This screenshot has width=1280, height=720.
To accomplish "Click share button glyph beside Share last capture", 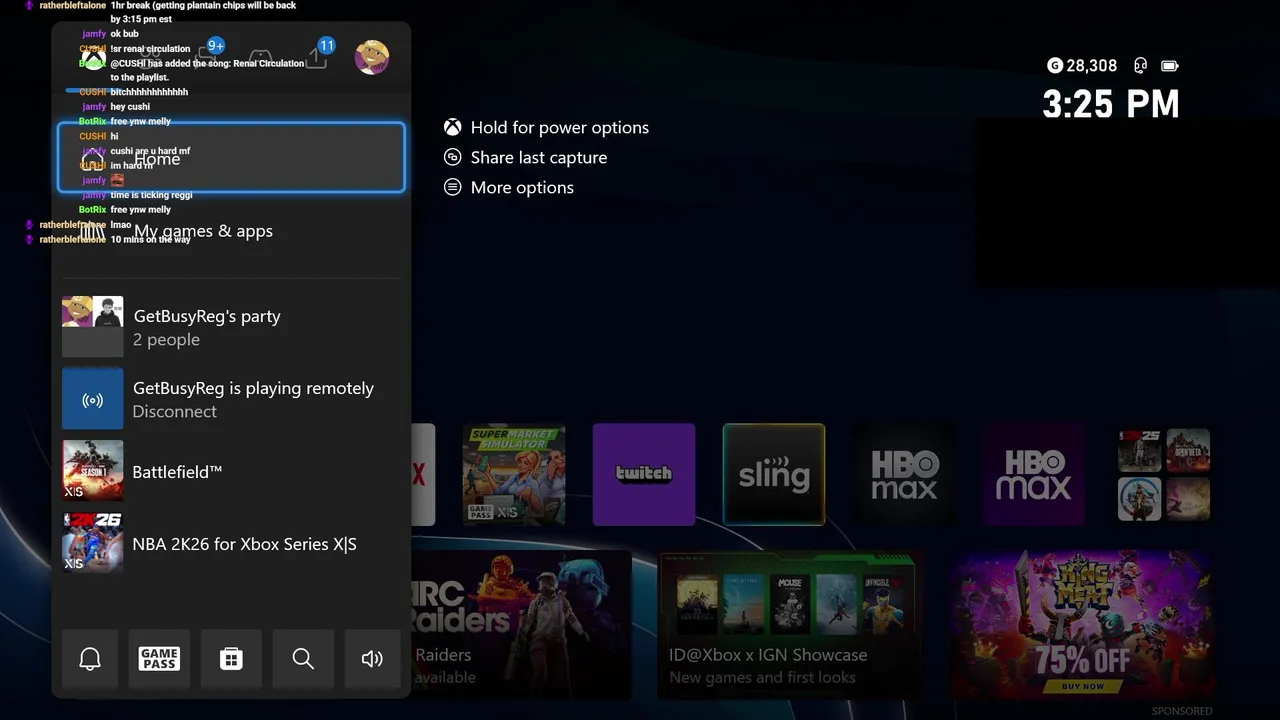I will [x=453, y=157].
